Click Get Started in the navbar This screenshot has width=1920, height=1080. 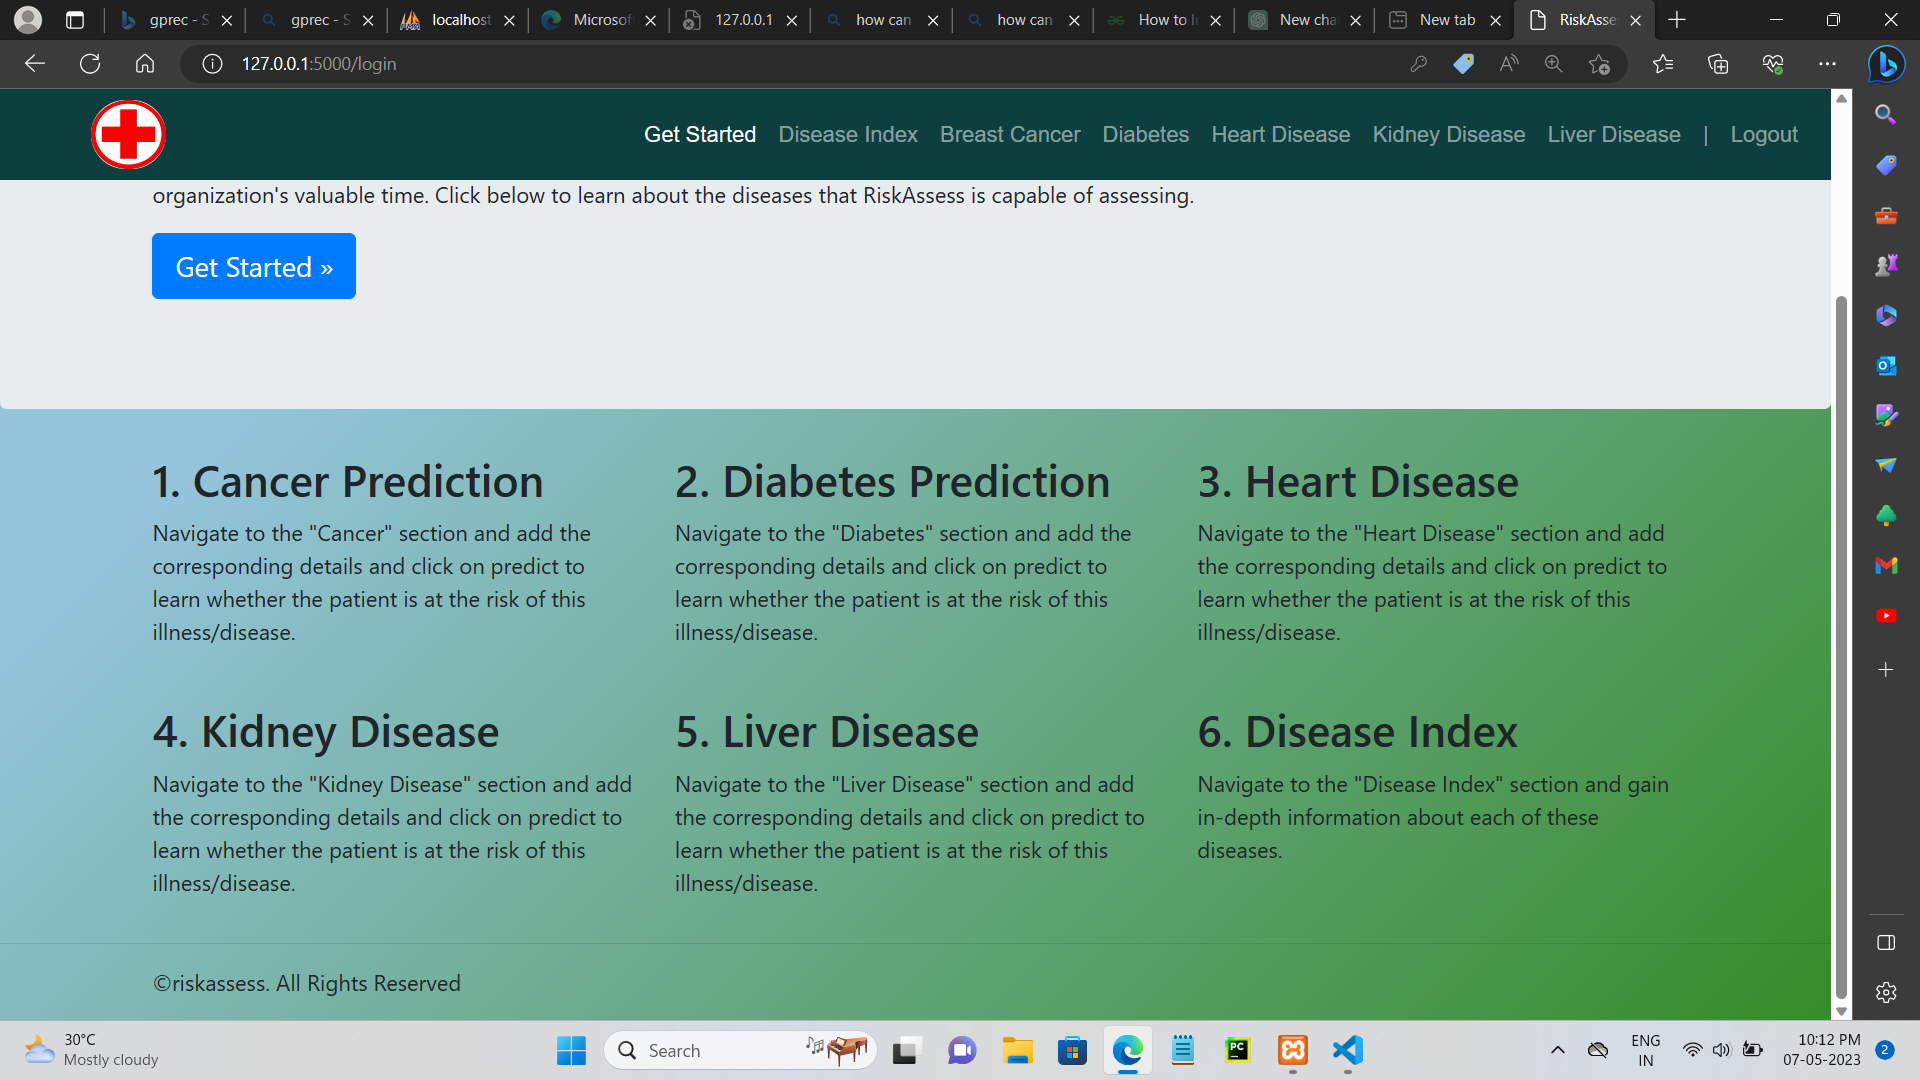[700, 134]
